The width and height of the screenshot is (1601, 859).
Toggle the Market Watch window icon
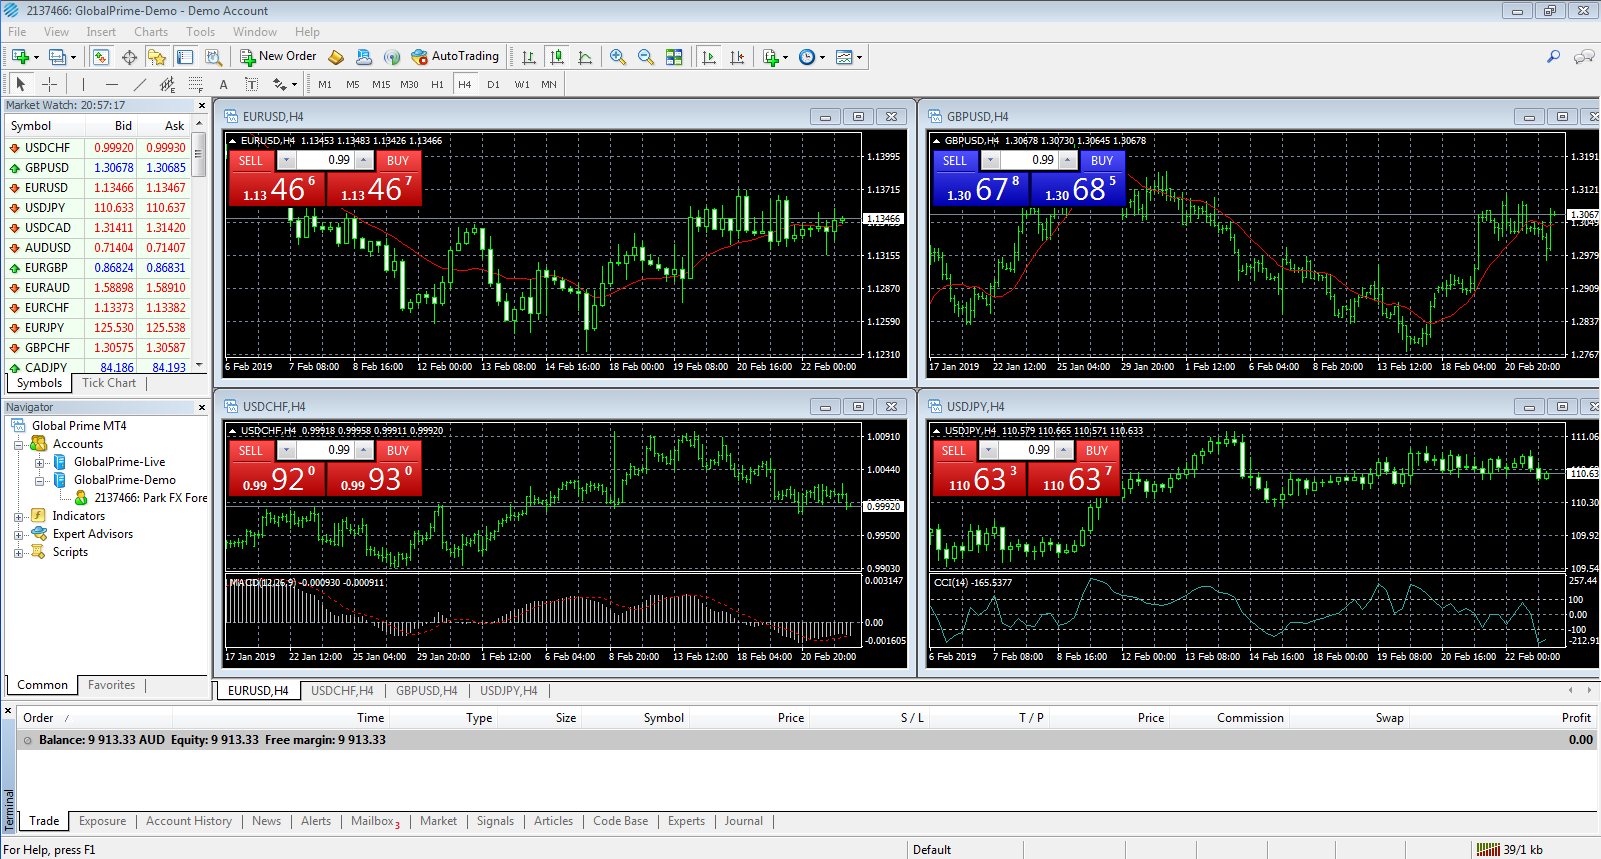pyautogui.click(x=101, y=57)
